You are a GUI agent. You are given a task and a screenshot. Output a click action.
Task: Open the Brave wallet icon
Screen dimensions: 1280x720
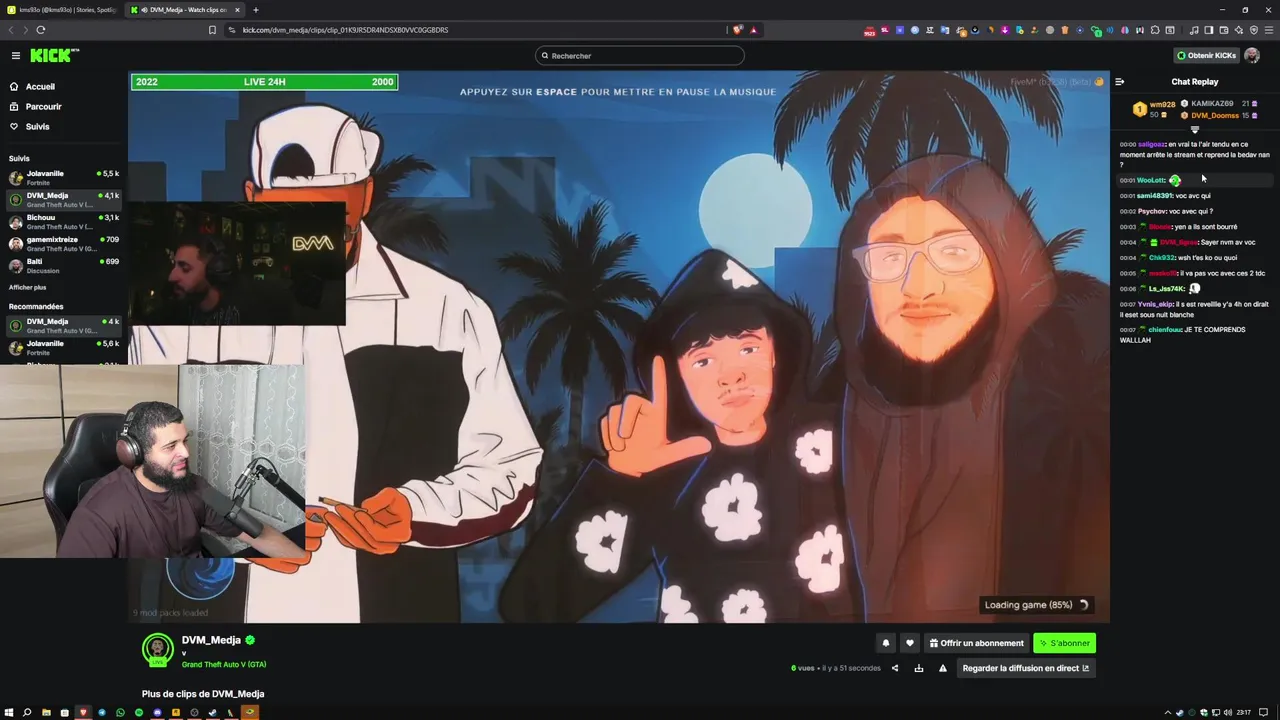tap(1224, 30)
